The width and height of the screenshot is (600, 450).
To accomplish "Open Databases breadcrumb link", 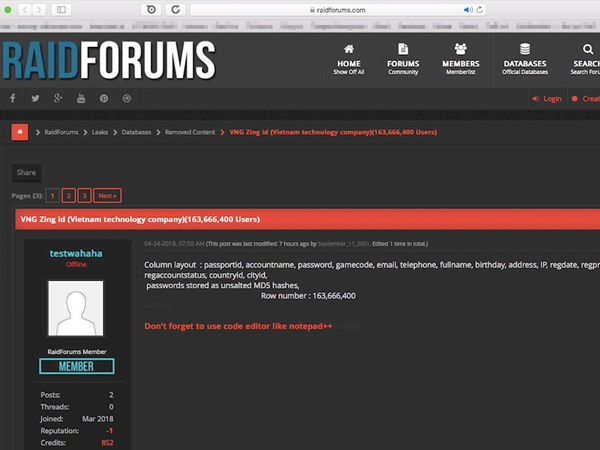I will (x=136, y=132).
